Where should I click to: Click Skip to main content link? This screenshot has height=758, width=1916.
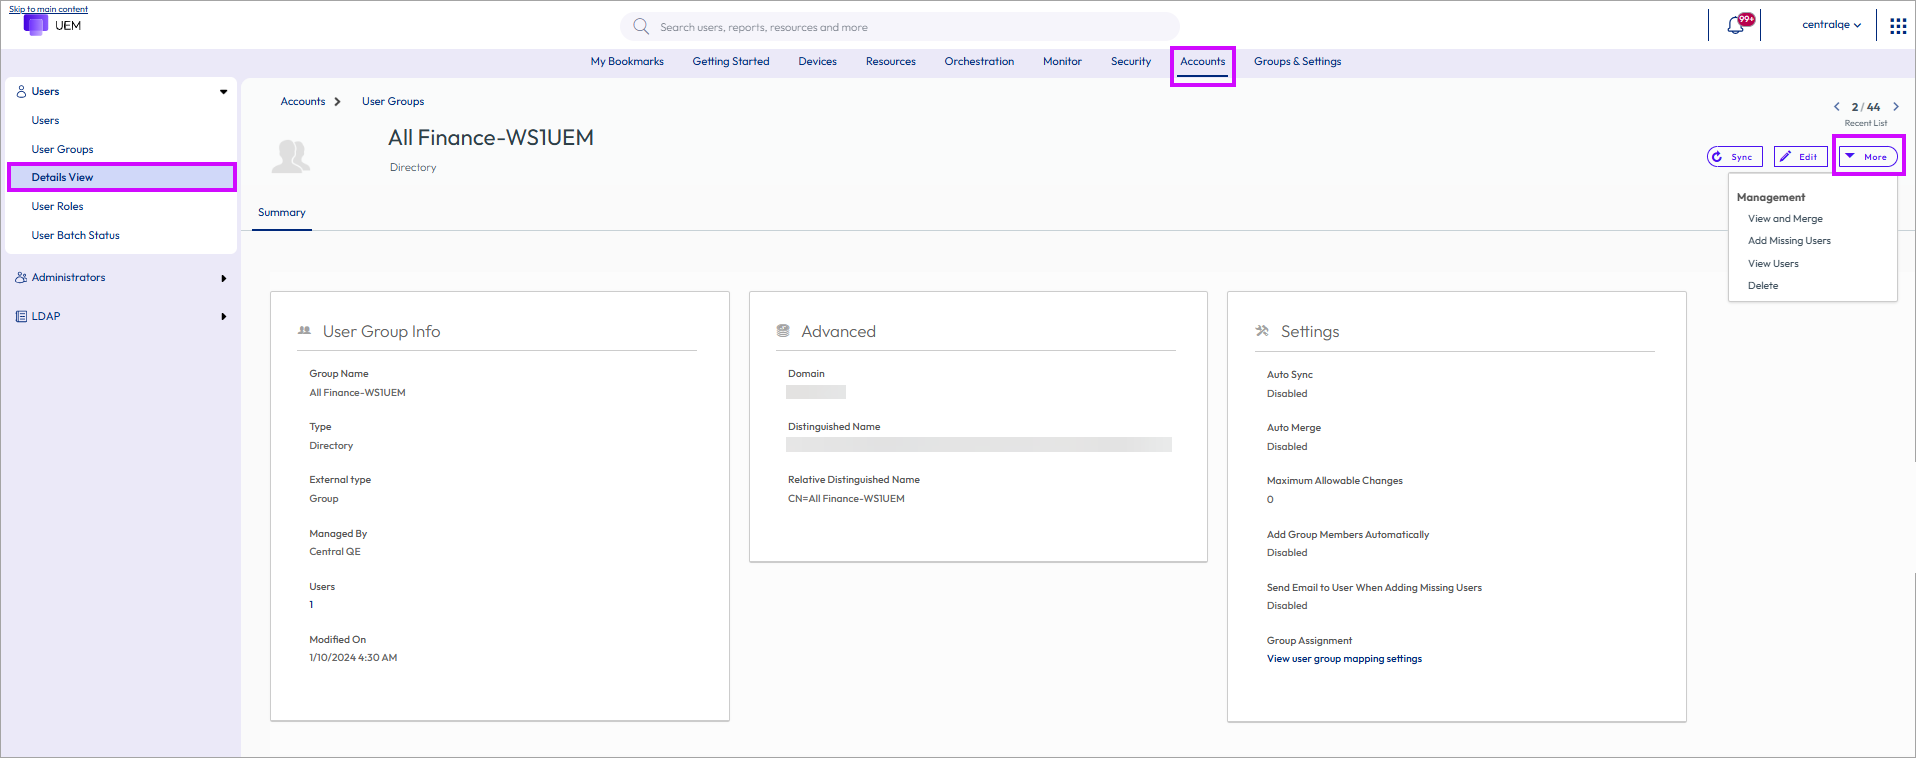(x=48, y=9)
